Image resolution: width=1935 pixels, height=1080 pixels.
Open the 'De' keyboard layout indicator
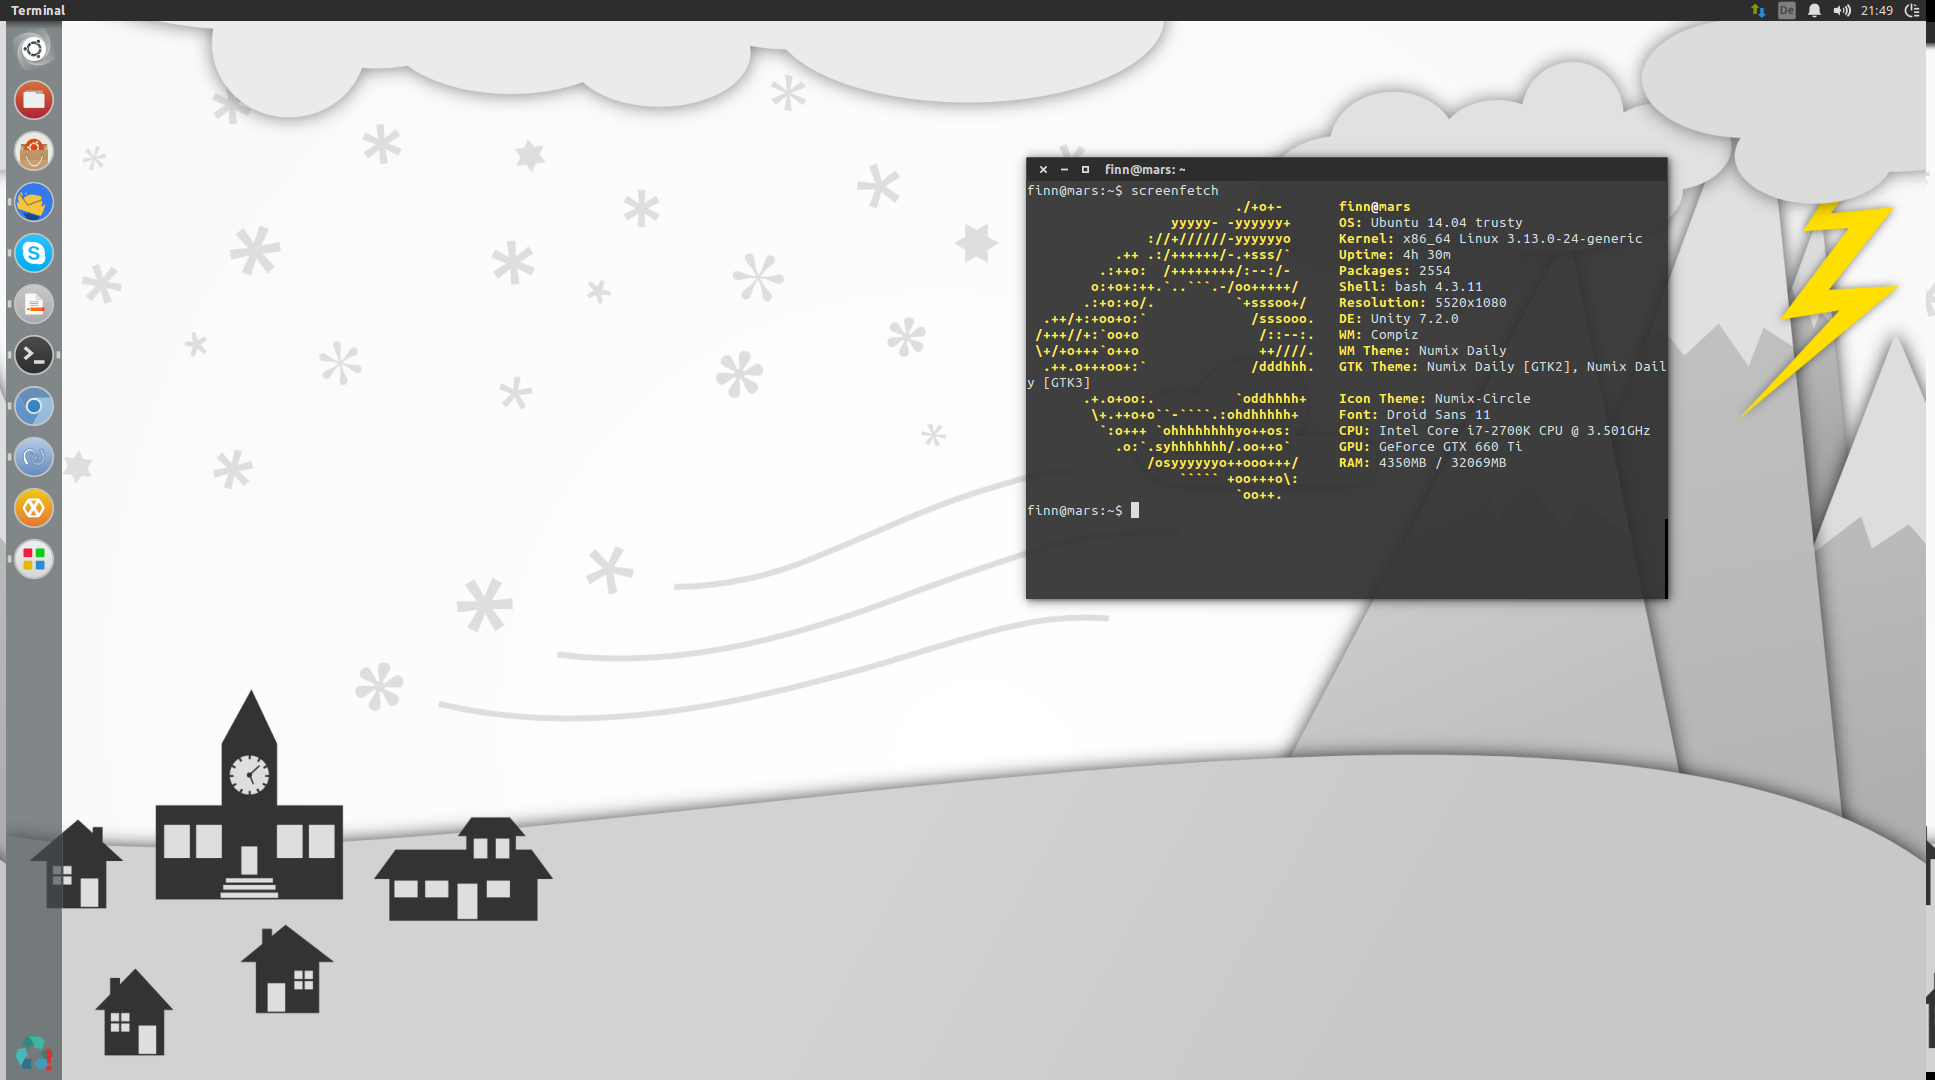pos(1787,10)
